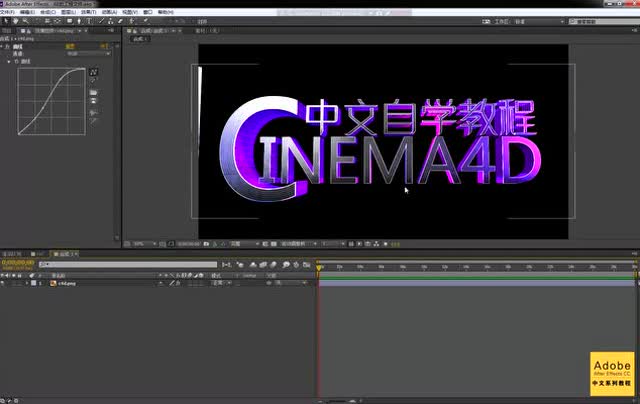Open a curves file via folder icon
The width and height of the screenshot is (640, 404).
point(93,92)
